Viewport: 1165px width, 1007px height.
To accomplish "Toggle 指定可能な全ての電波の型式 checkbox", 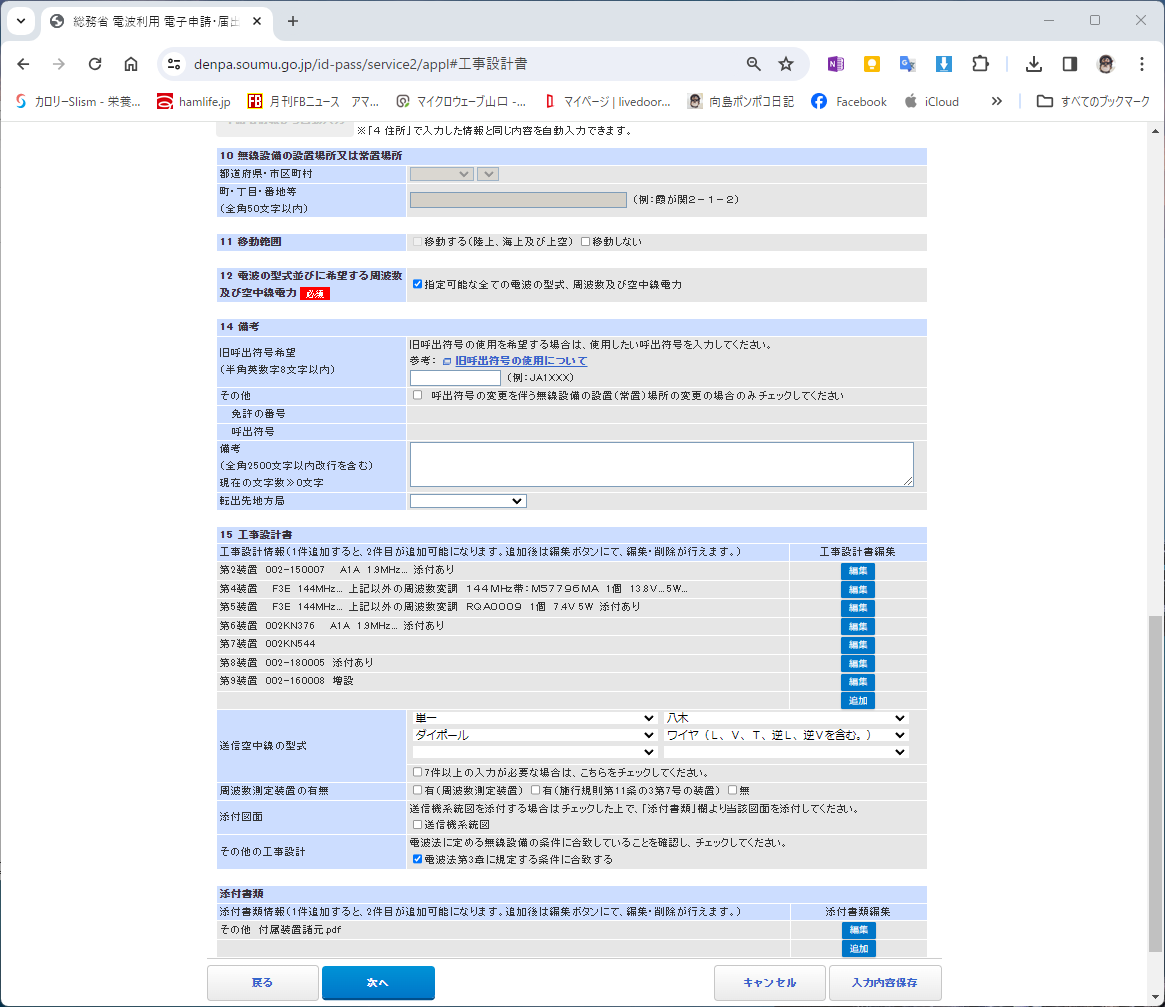I will tap(418, 284).
